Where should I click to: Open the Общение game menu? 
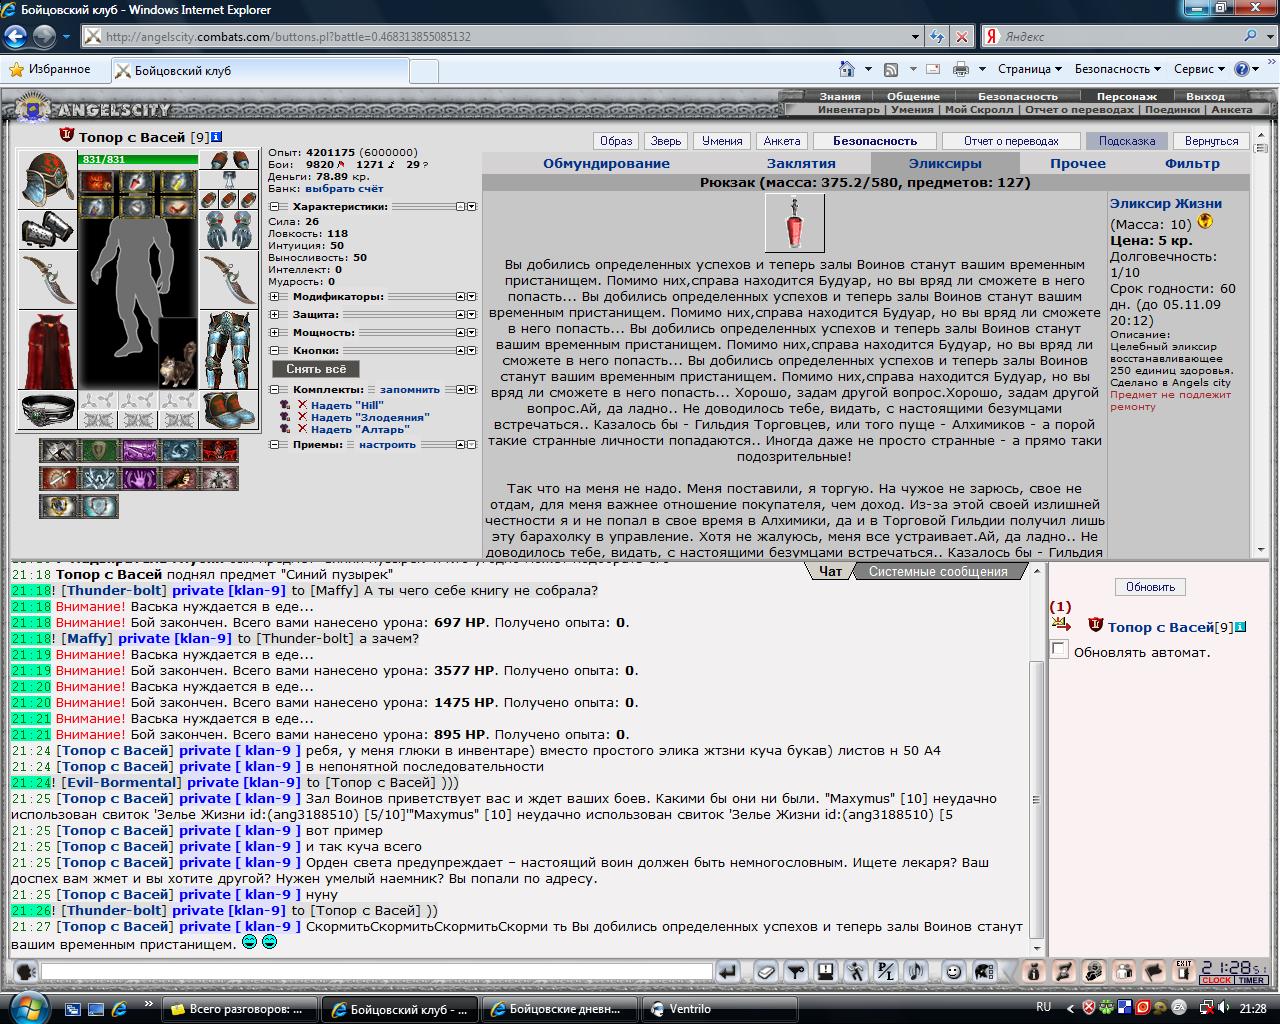913,97
